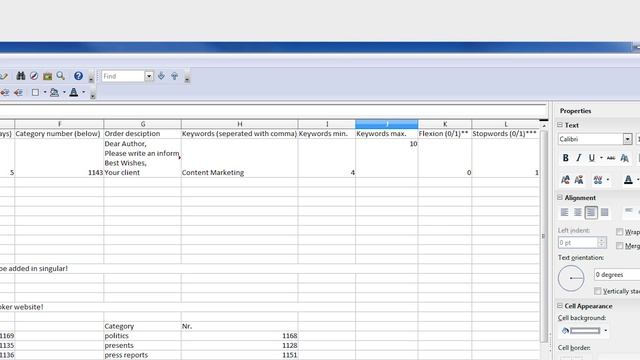Align text right in Alignment section
640x360 pixels.
pos(591,212)
